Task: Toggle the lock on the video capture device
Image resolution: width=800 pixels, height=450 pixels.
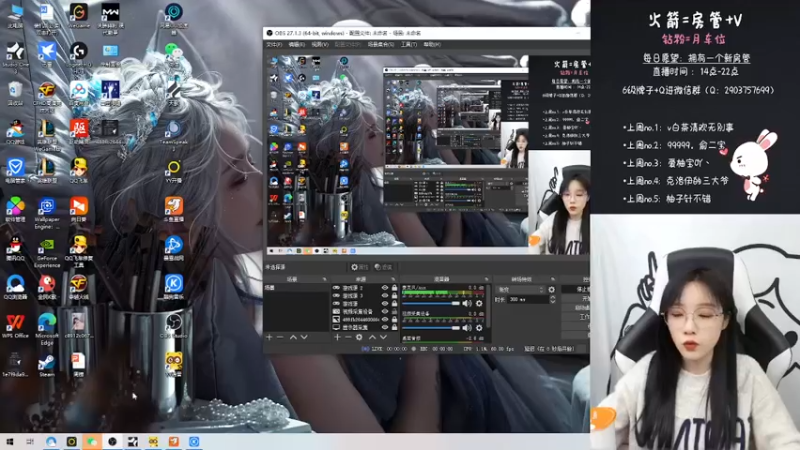Action: (394, 311)
